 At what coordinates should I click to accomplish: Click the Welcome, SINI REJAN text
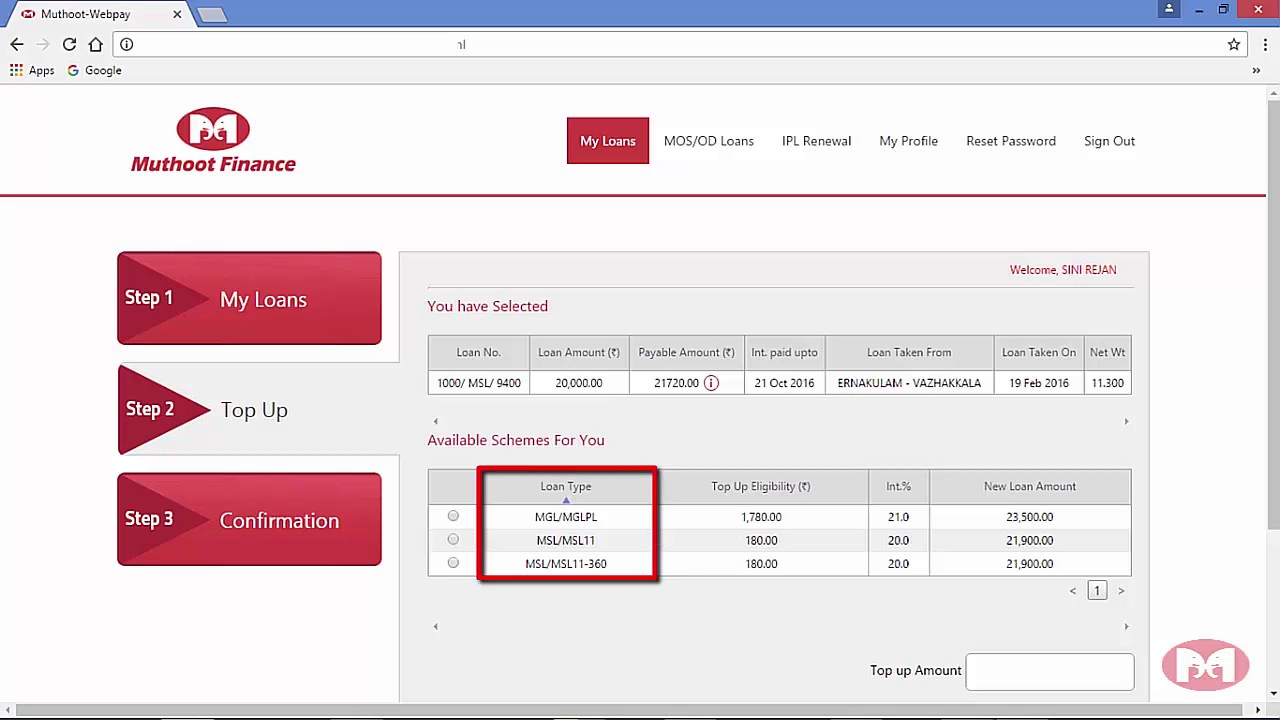pos(1063,270)
